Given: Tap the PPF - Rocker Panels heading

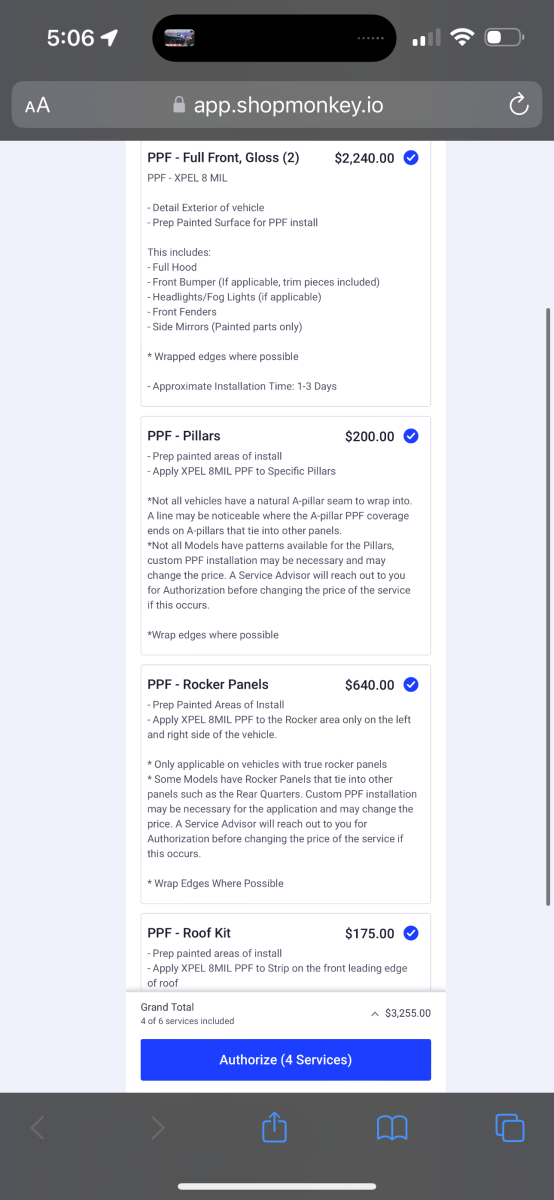Looking at the screenshot, I should coord(208,685).
